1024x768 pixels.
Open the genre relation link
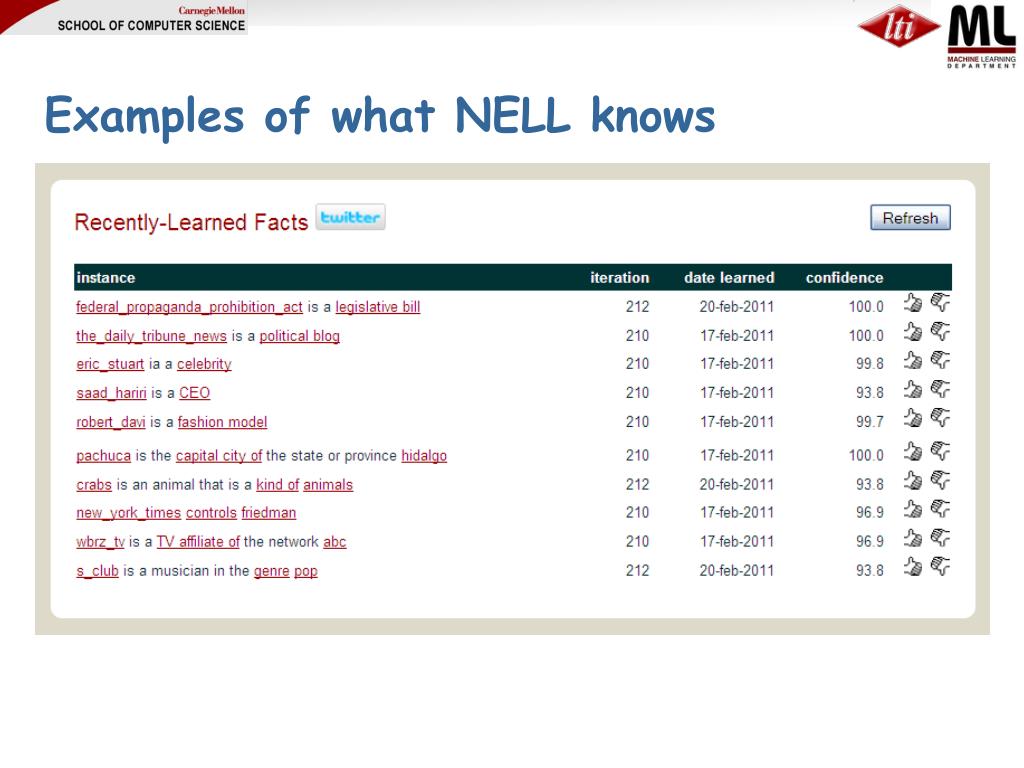[272, 571]
